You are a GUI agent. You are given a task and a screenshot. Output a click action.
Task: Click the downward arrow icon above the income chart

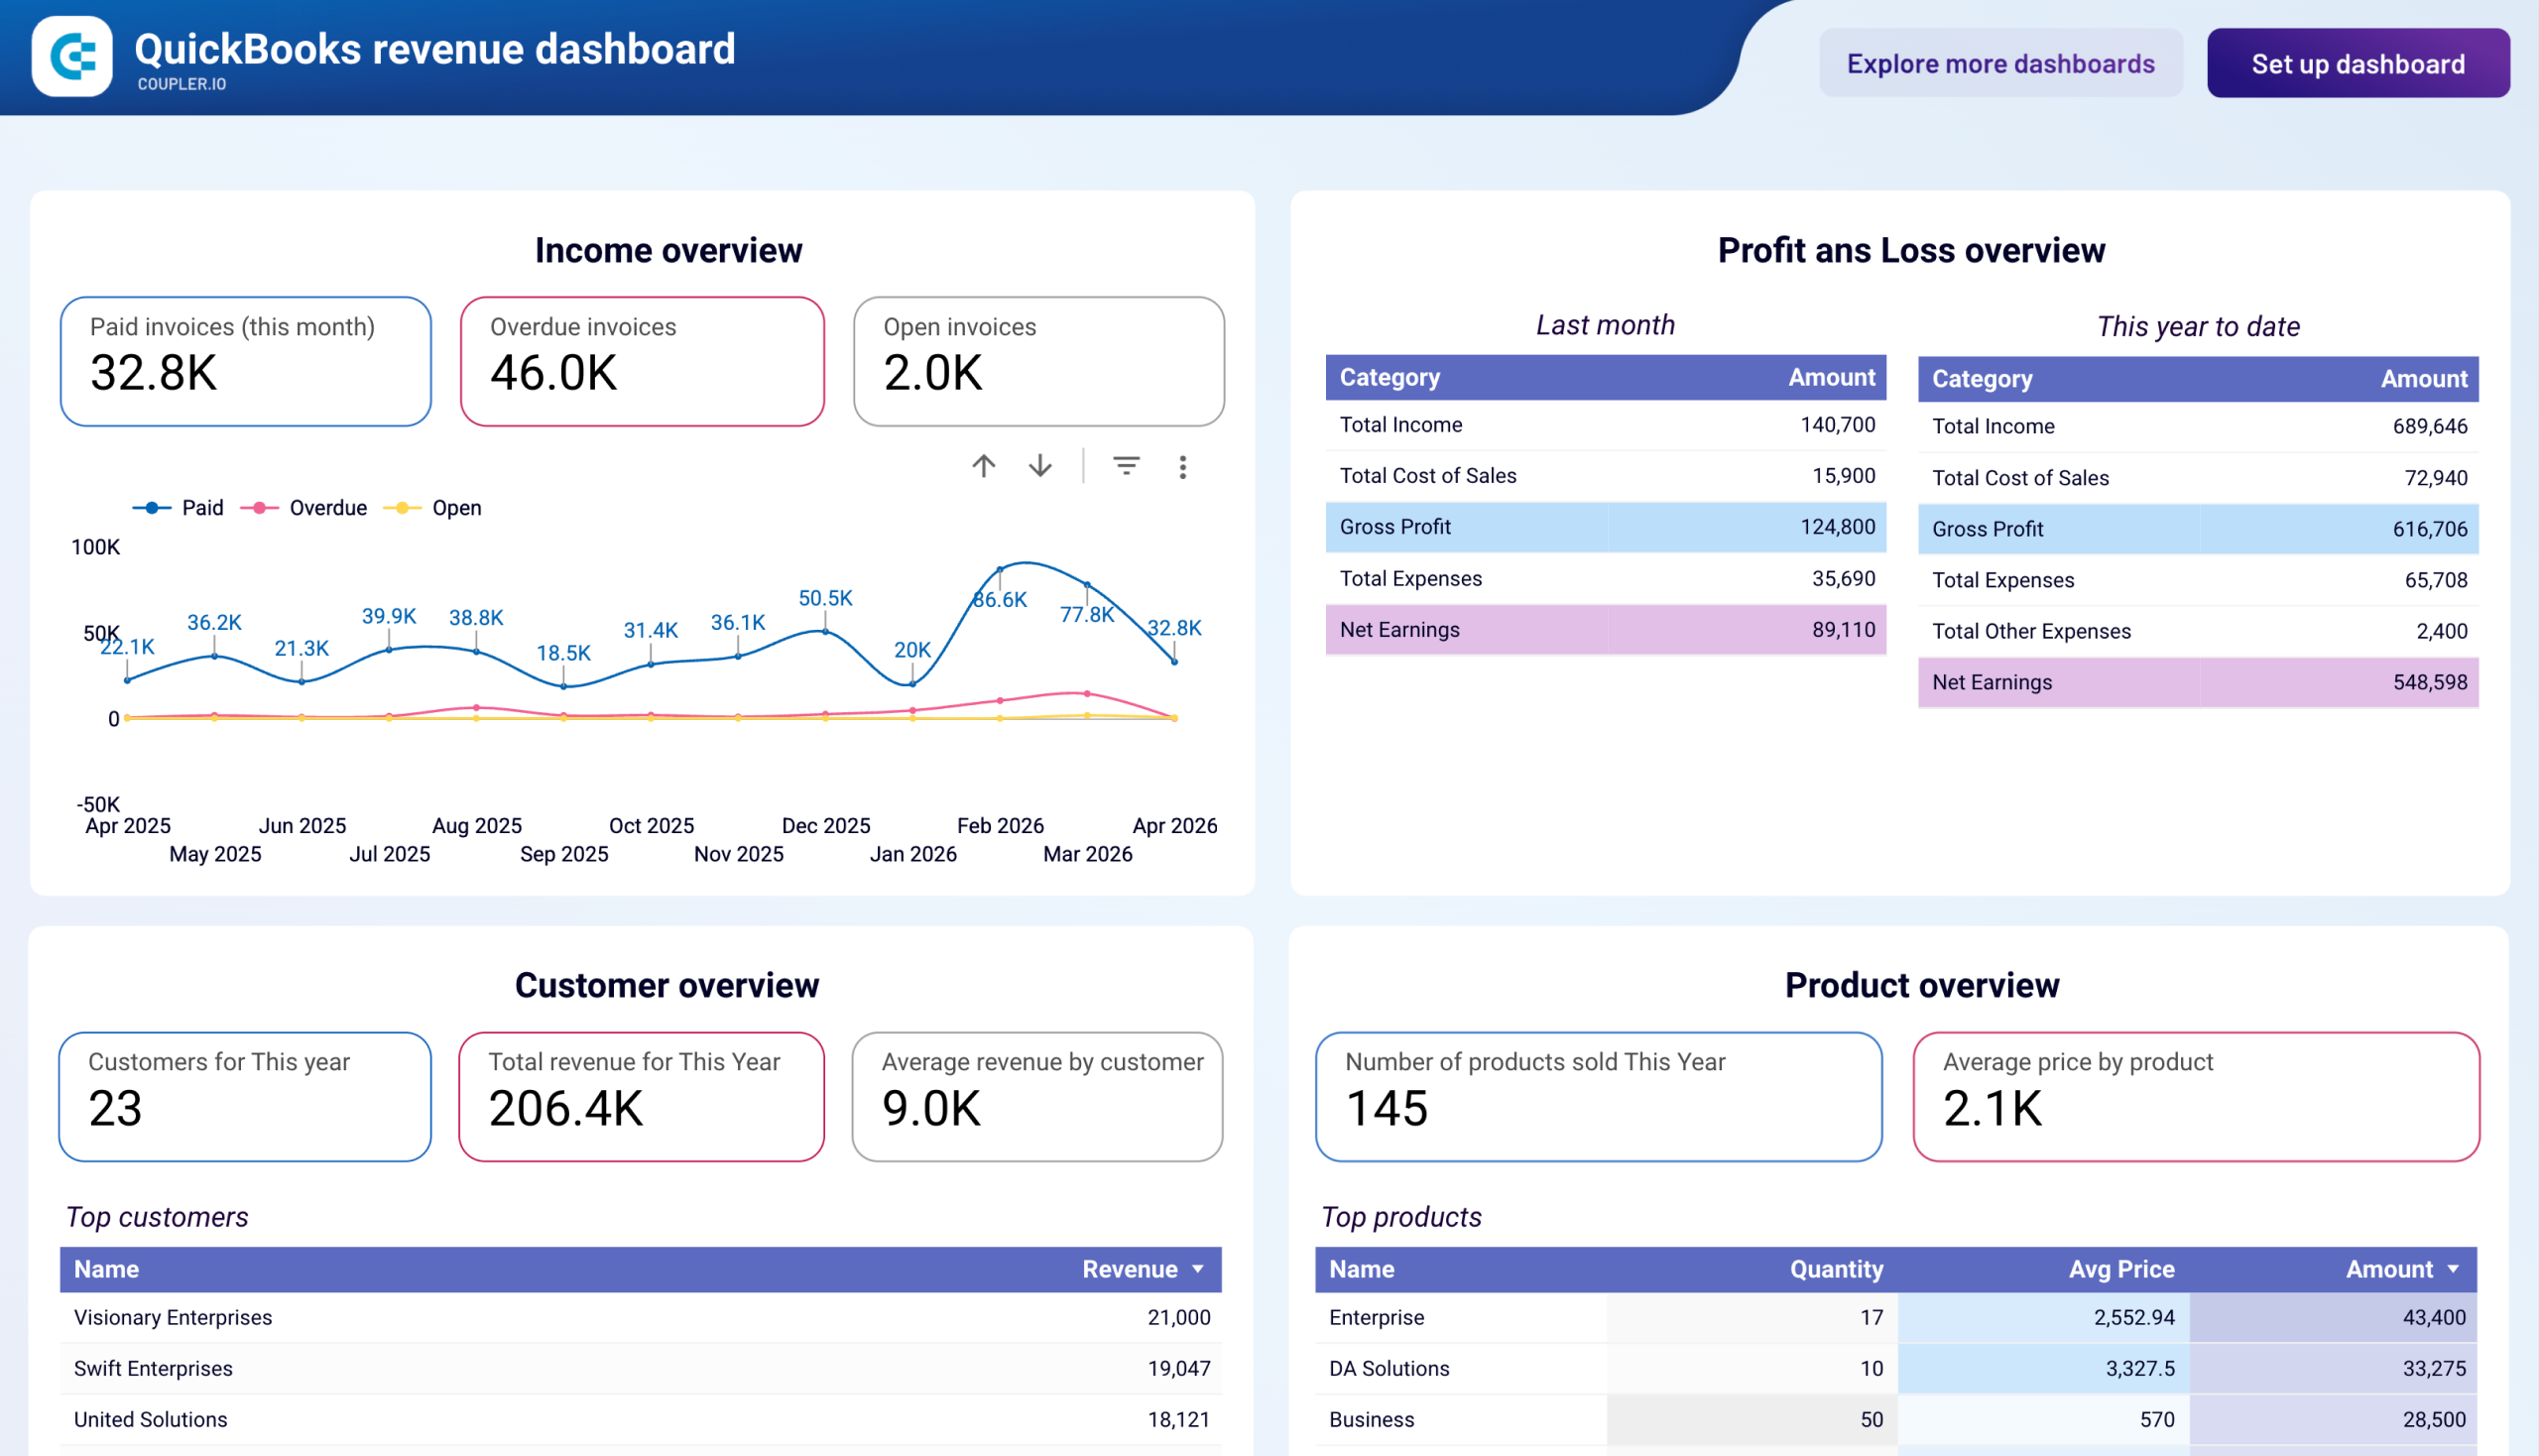click(1040, 466)
